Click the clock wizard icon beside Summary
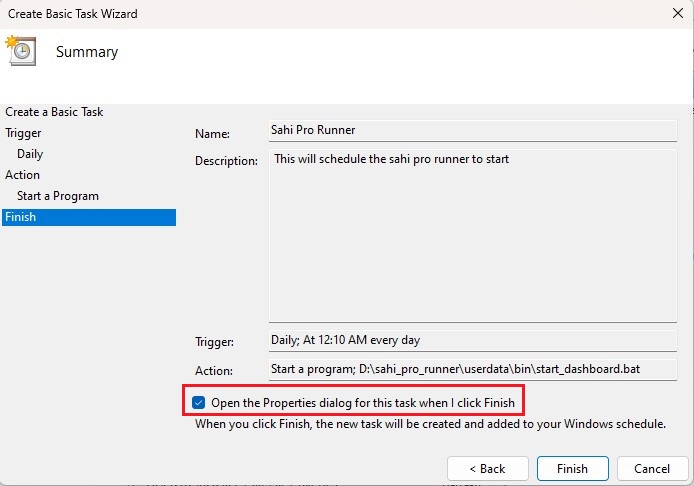Screen dimensions: 694x486 tap(20, 51)
